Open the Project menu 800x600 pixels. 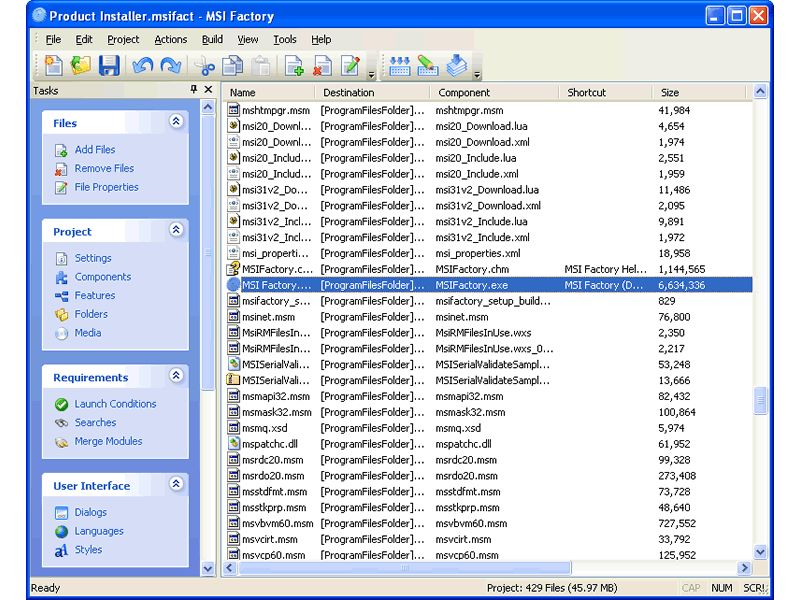coord(123,39)
